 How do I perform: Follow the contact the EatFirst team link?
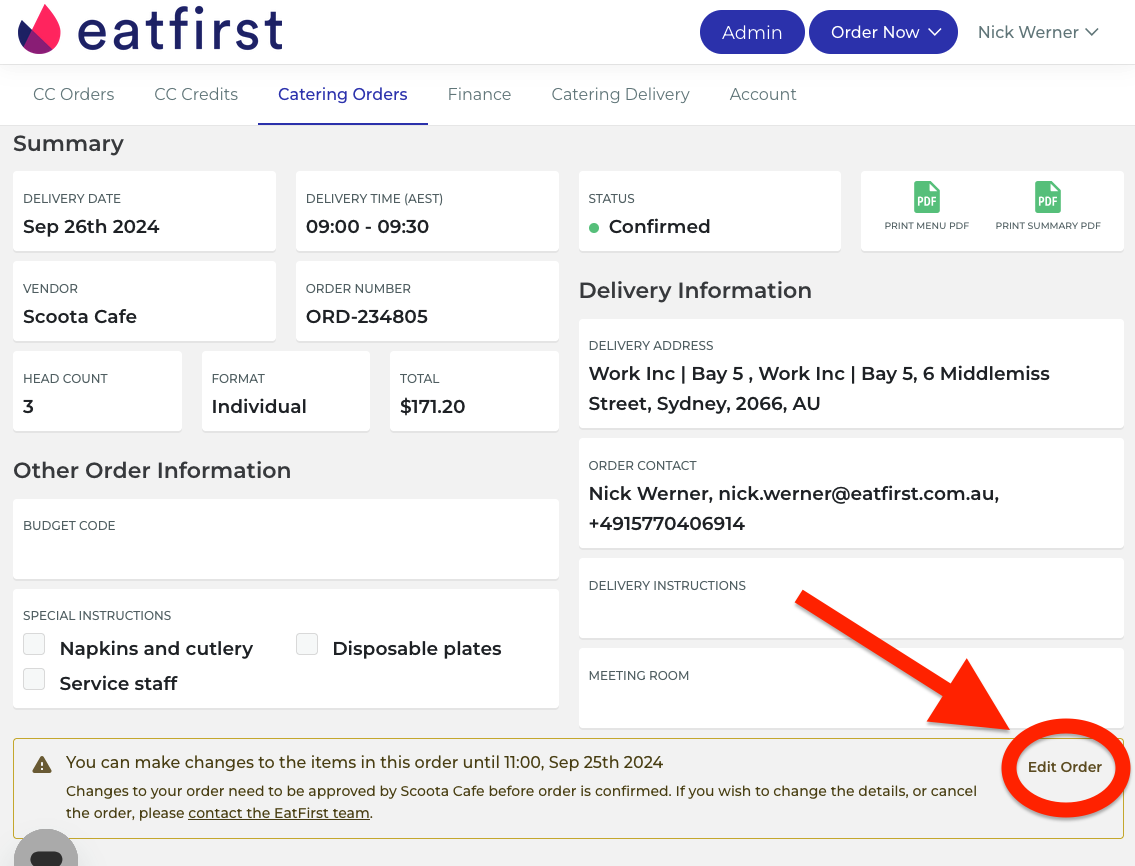pyautogui.click(x=279, y=813)
